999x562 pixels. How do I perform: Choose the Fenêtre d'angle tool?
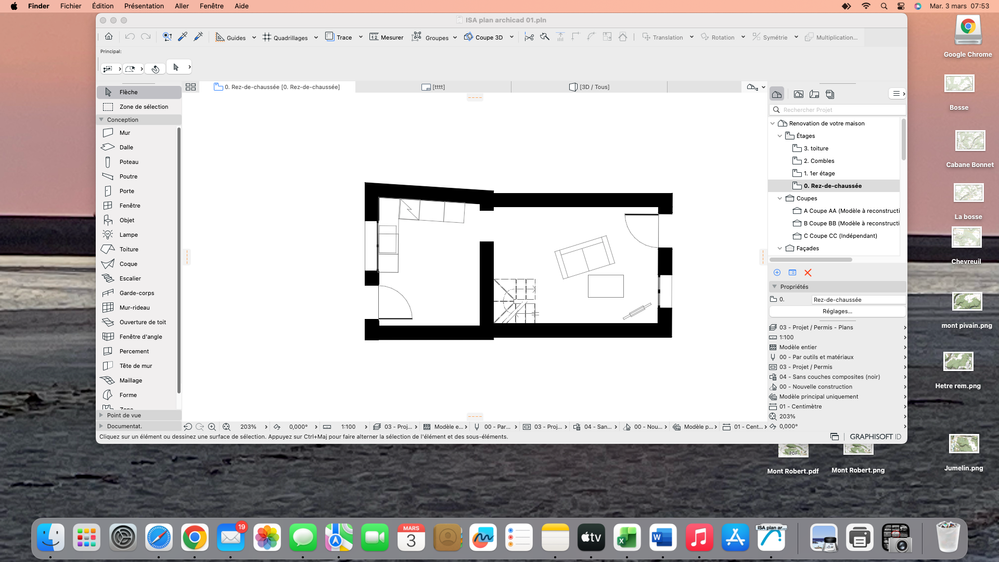pos(139,336)
